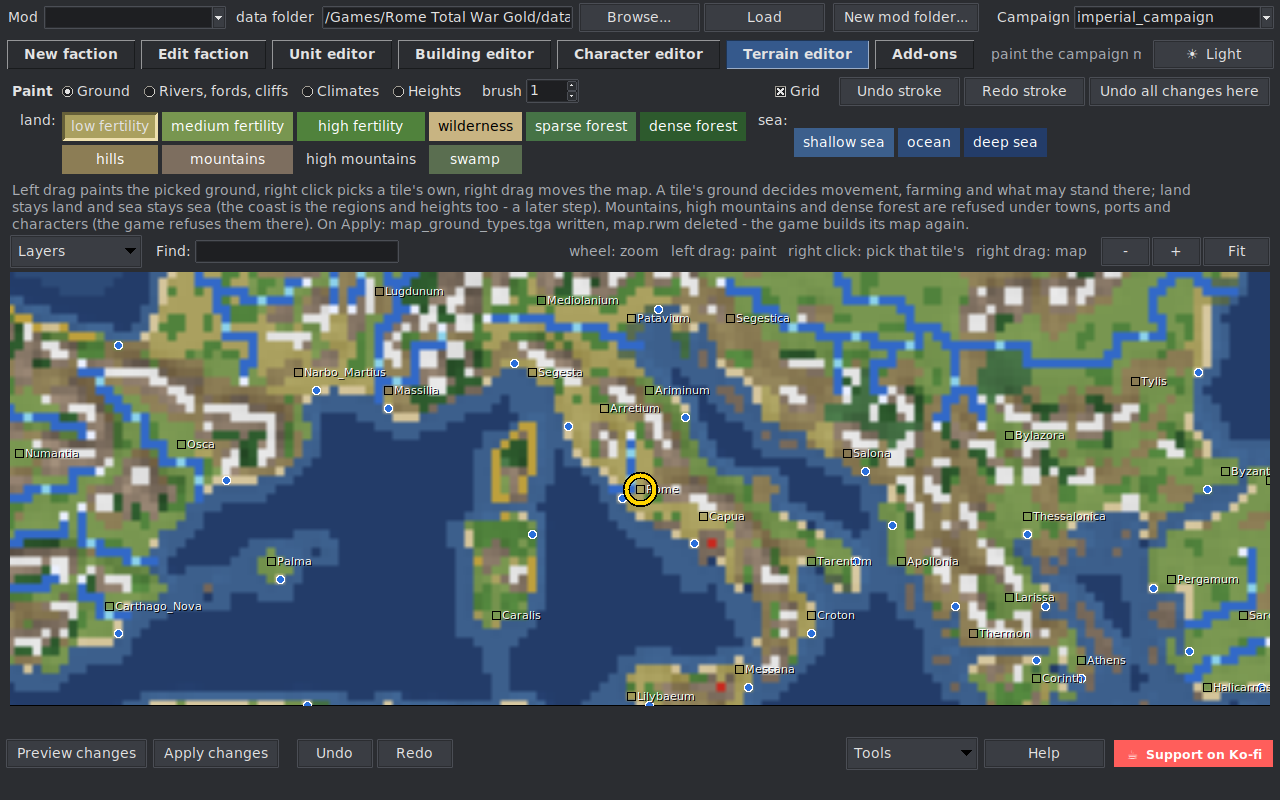Click the Find search field
This screenshot has width=1280, height=800.
[x=297, y=251]
